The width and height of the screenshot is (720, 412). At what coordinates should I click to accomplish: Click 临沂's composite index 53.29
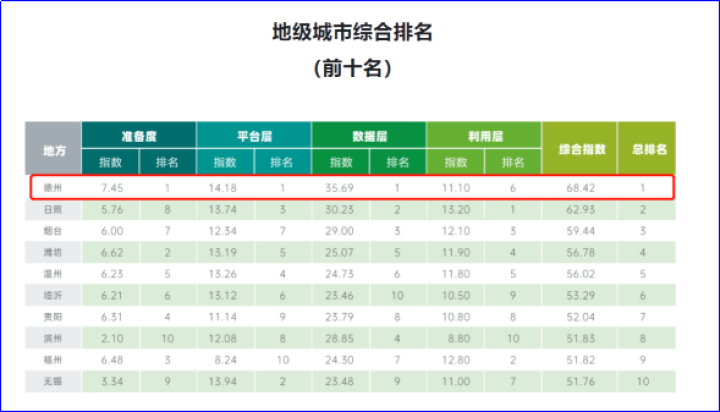[580, 295]
